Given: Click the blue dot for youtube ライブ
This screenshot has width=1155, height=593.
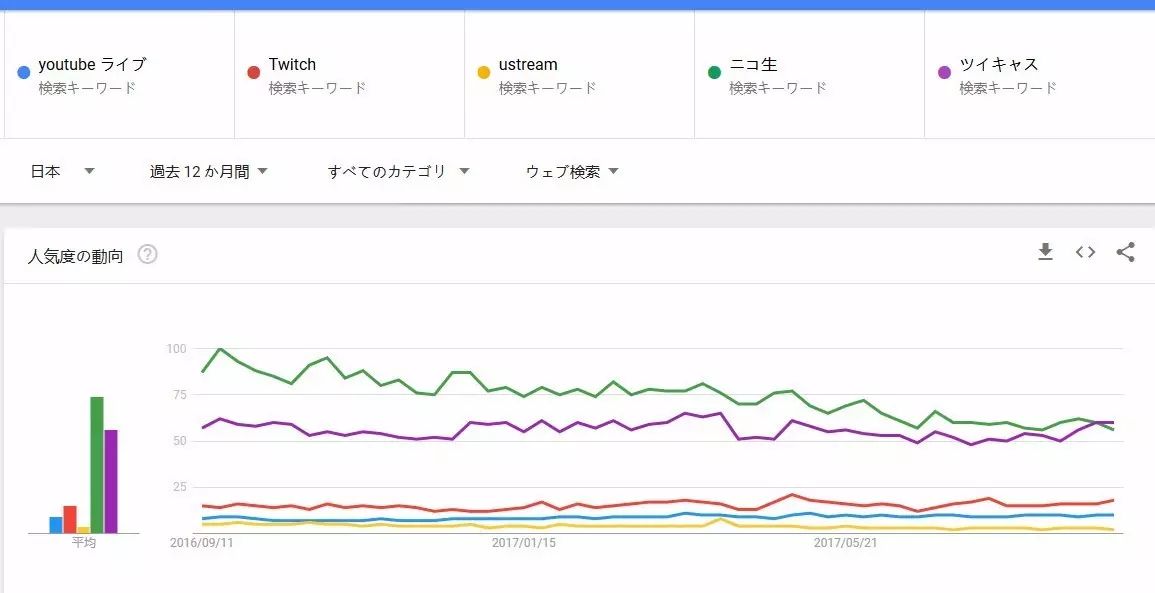Looking at the screenshot, I should tap(23, 72).
